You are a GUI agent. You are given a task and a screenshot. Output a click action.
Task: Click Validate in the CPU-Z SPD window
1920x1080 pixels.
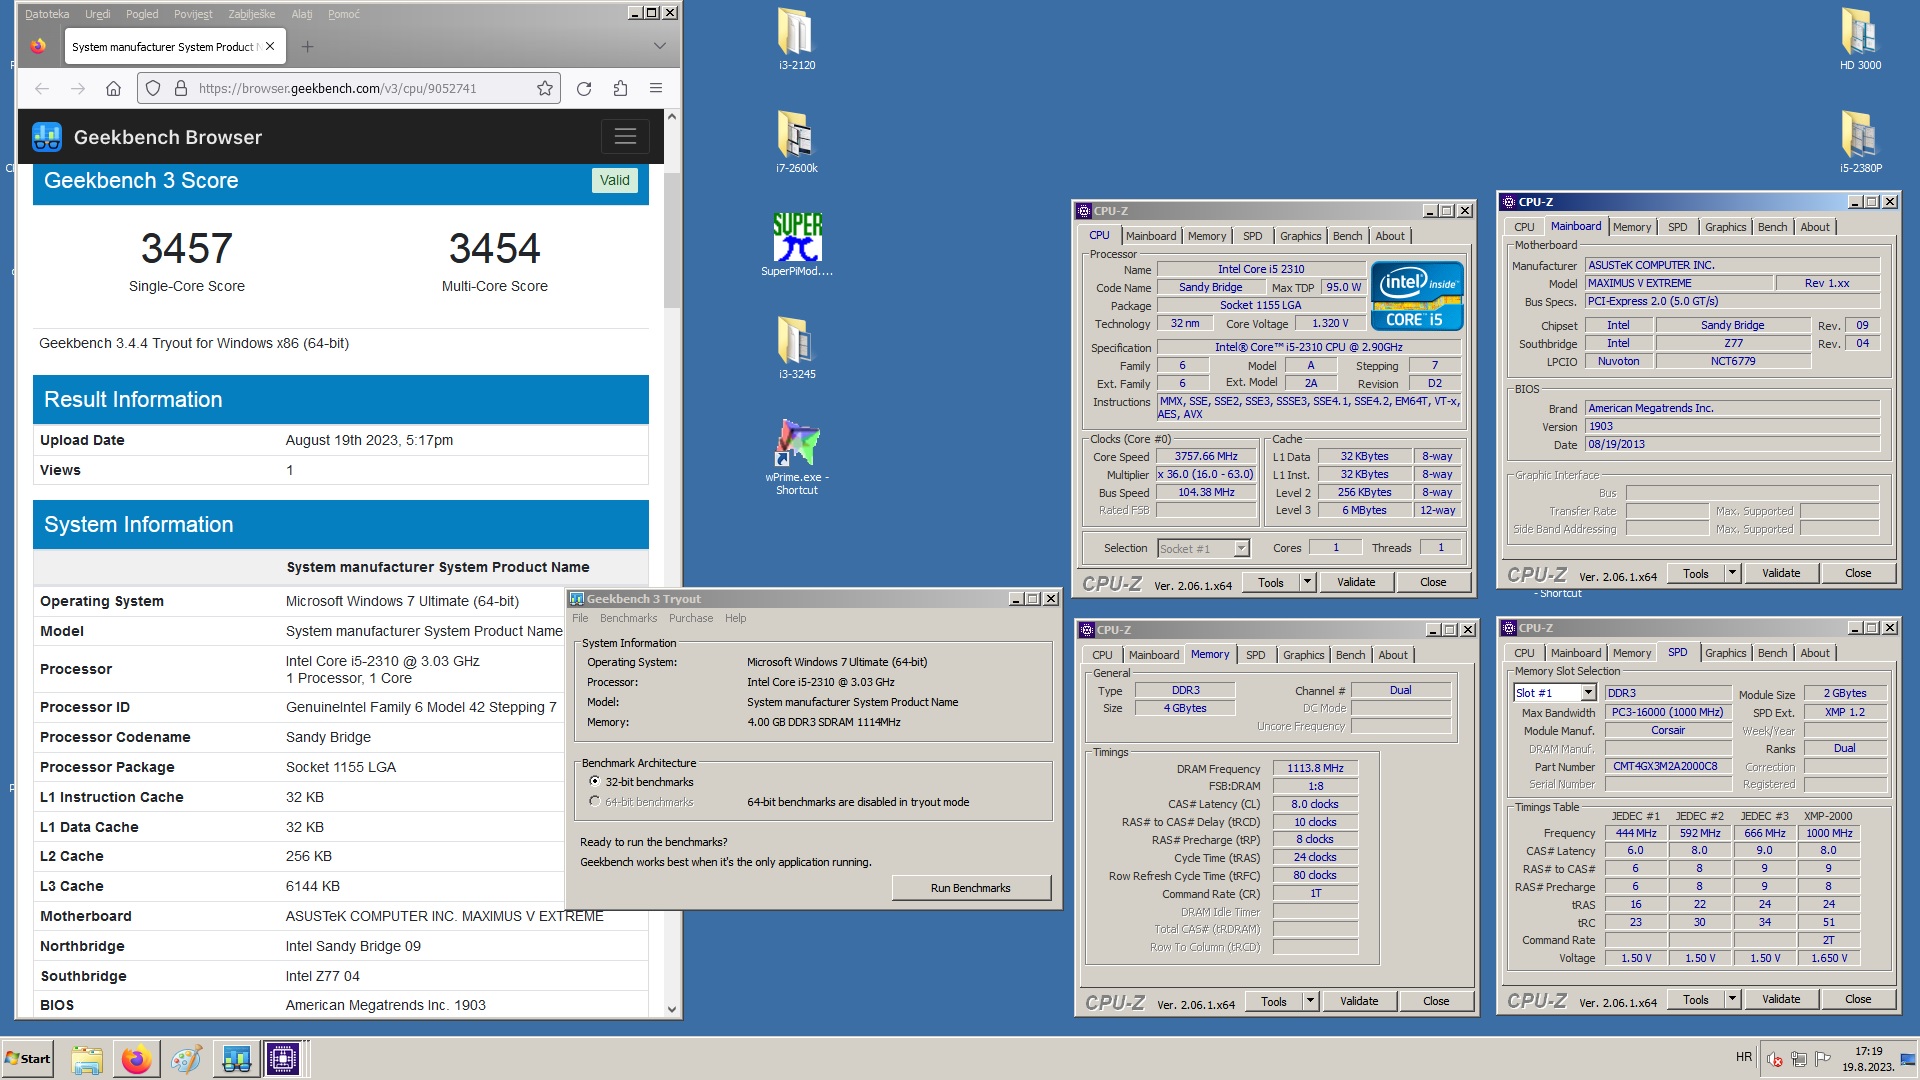[x=1780, y=999]
